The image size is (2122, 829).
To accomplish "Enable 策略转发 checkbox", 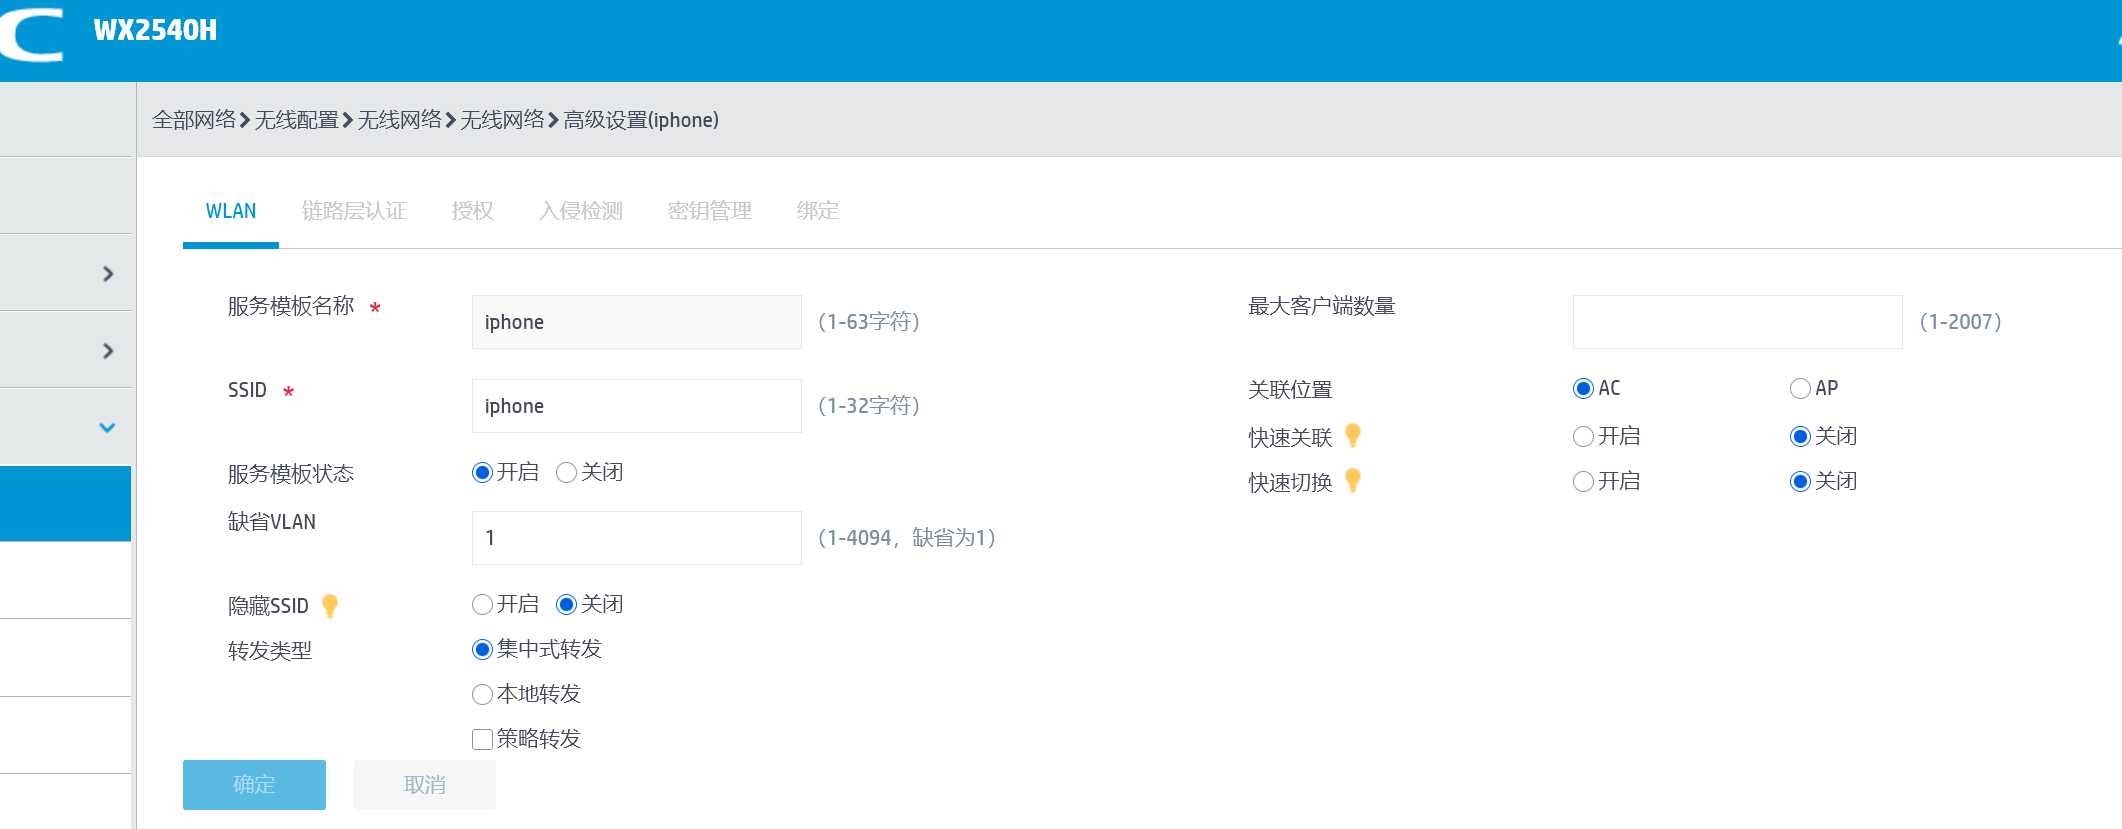I will point(482,739).
